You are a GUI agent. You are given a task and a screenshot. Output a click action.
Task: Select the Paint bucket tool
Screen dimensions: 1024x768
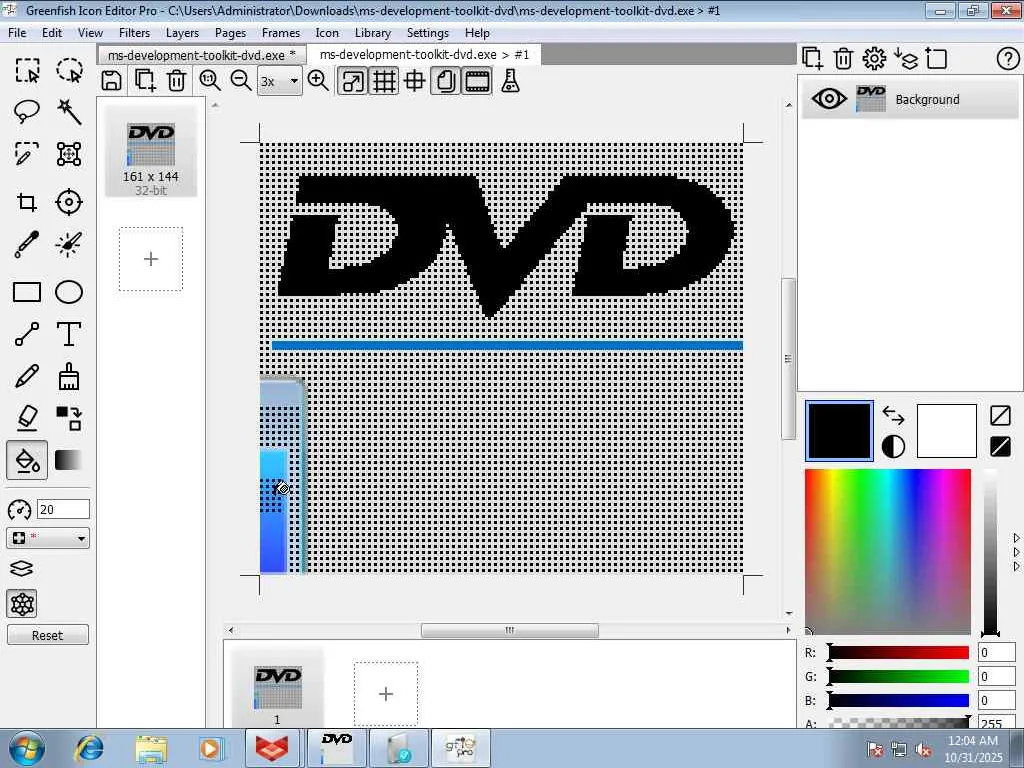click(27, 460)
